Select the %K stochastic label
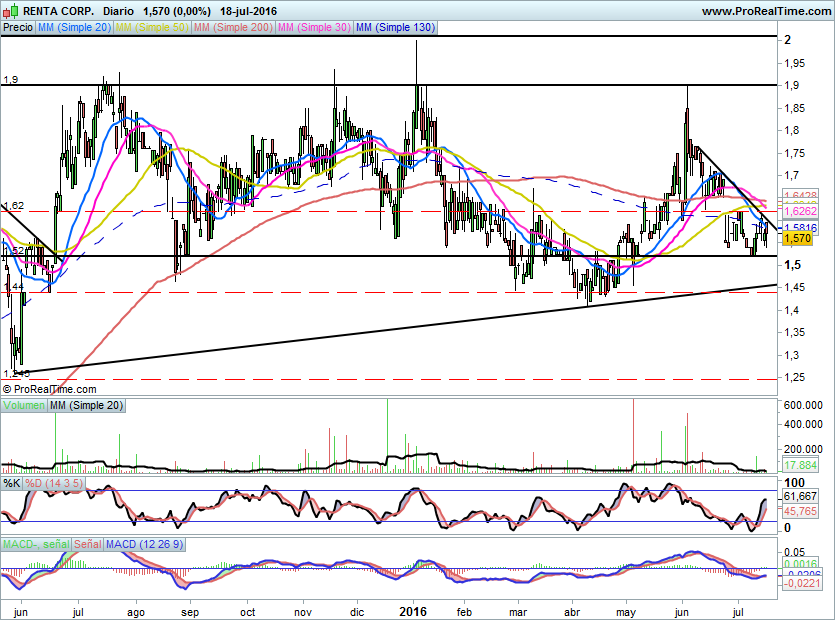The image size is (835, 620). point(12,483)
